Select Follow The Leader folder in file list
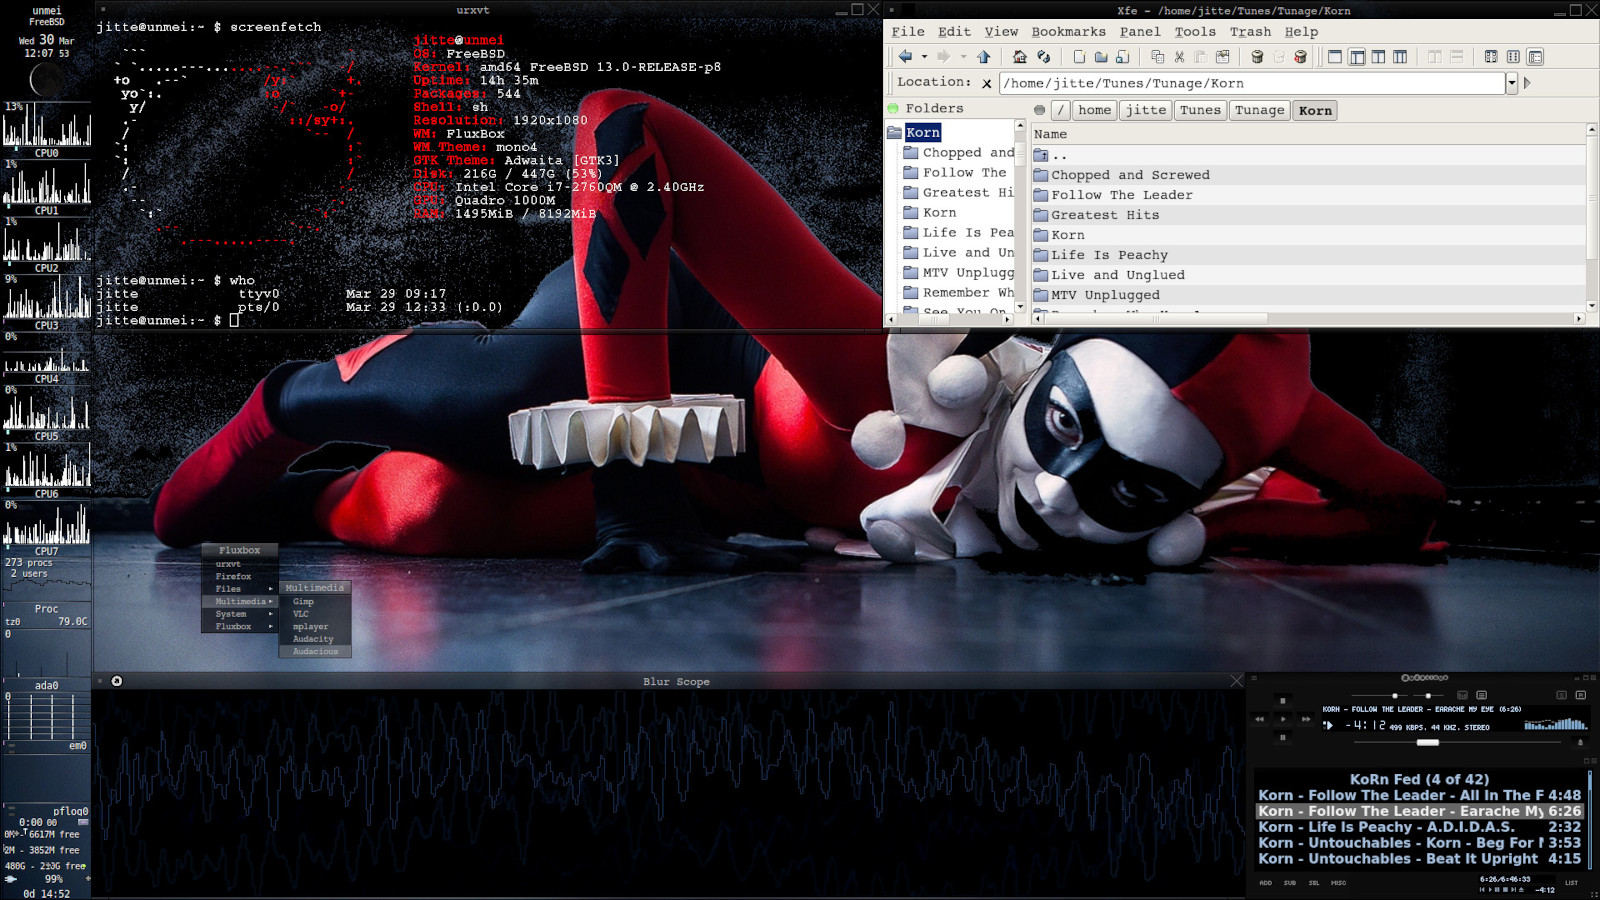The height and width of the screenshot is (900, 1600). (x=1309, y=195)
